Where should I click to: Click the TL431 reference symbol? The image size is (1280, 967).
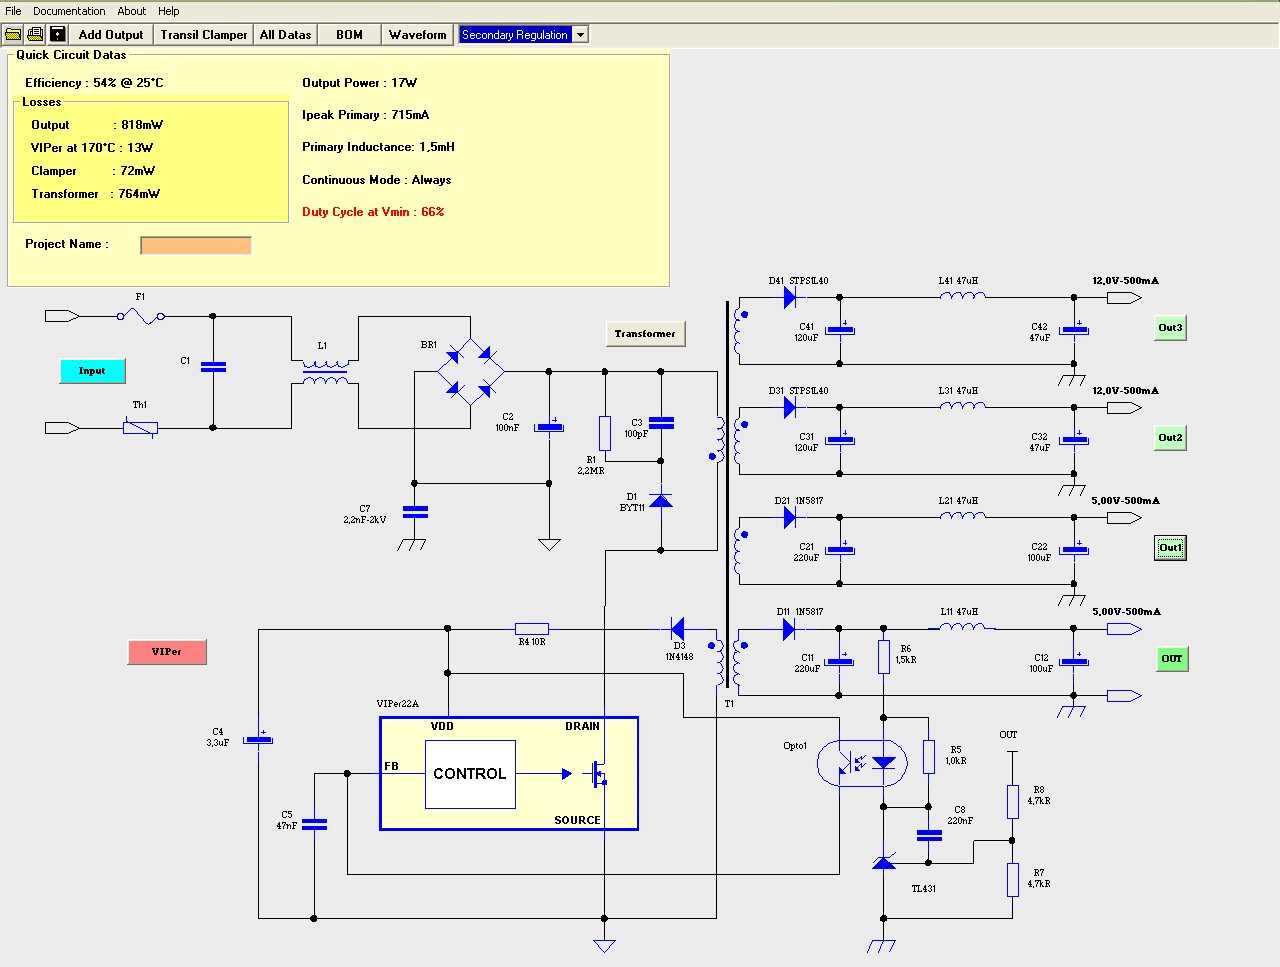coord(884,861)
